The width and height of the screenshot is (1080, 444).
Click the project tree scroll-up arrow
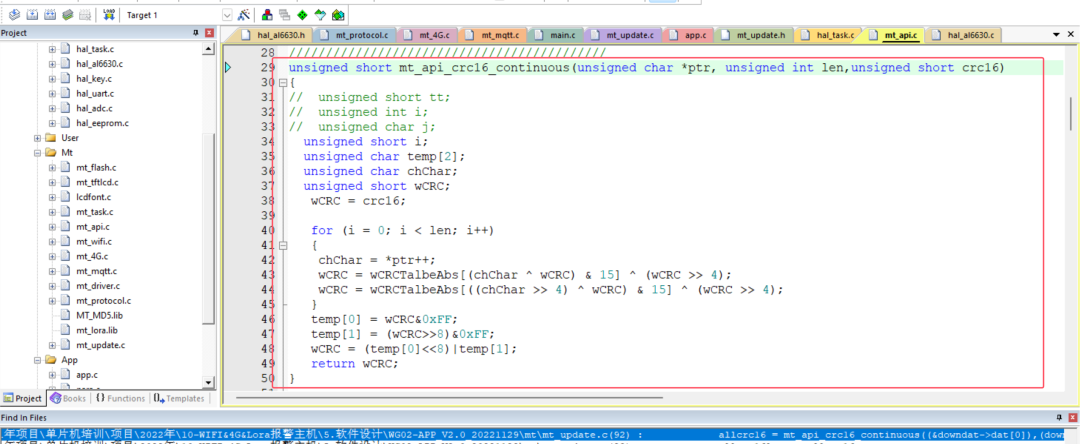tap(209, 50)
